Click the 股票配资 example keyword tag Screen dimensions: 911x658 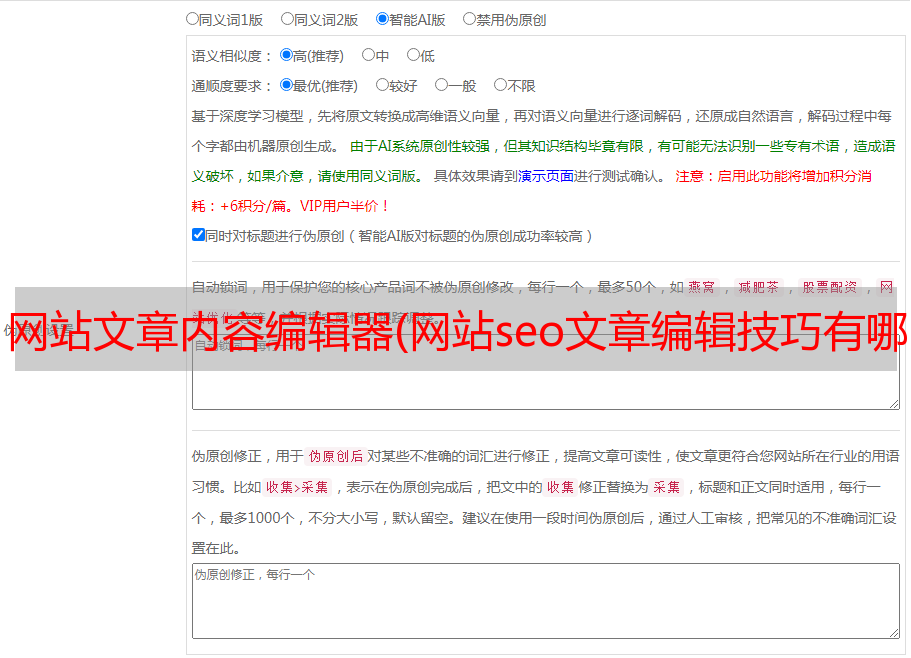[x=830, y=287]
